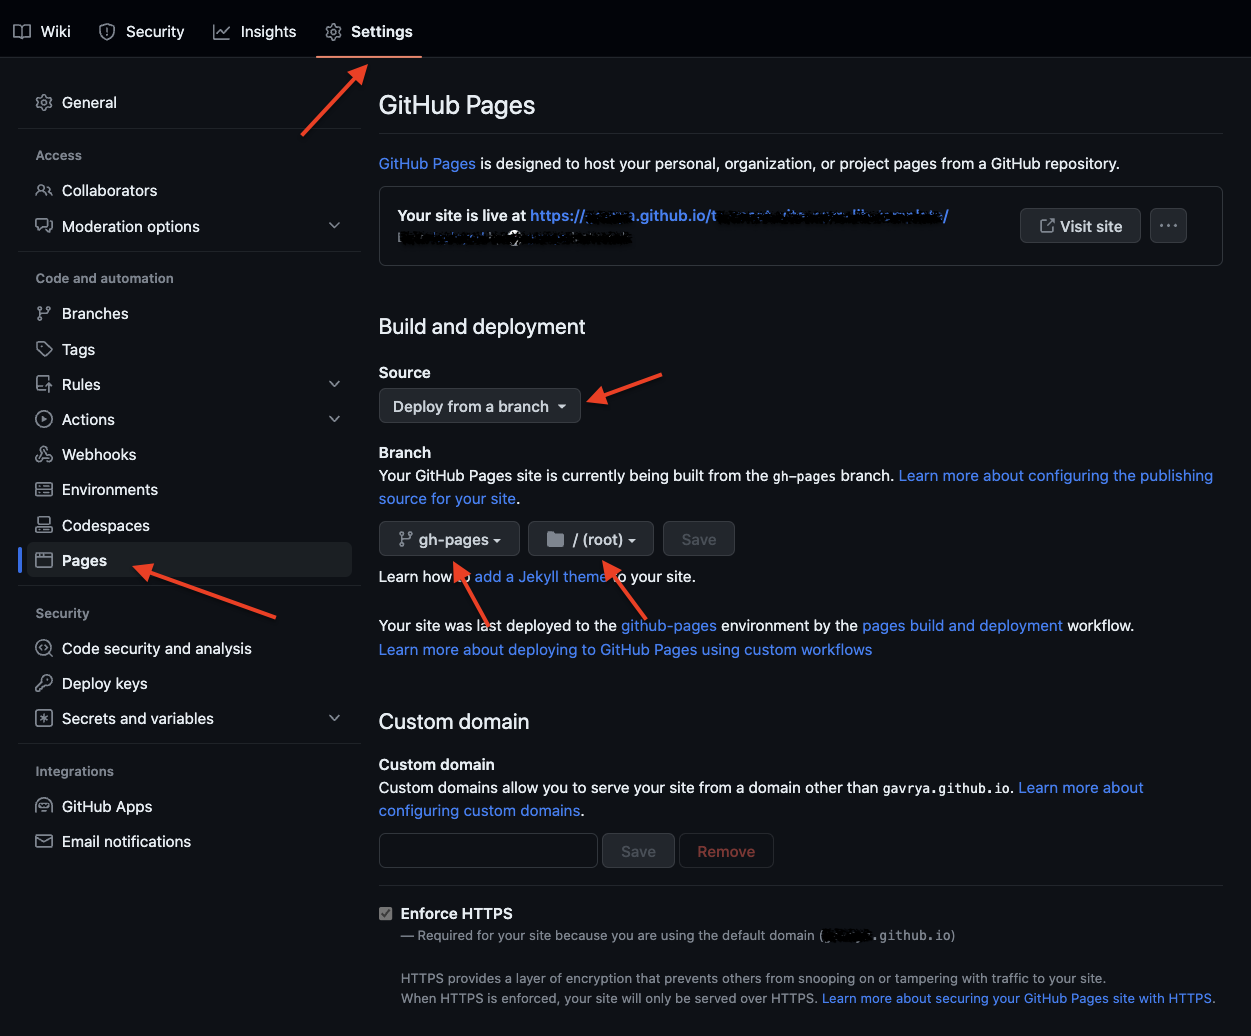
Task: Select Collaborators in the sidebar
Action: click(x=190, y=190)
